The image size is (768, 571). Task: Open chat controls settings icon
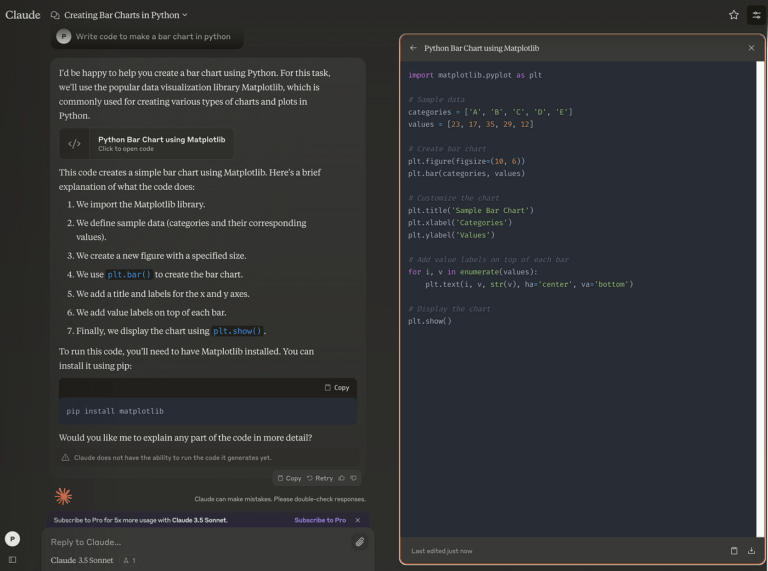click(x=756, y=15)
